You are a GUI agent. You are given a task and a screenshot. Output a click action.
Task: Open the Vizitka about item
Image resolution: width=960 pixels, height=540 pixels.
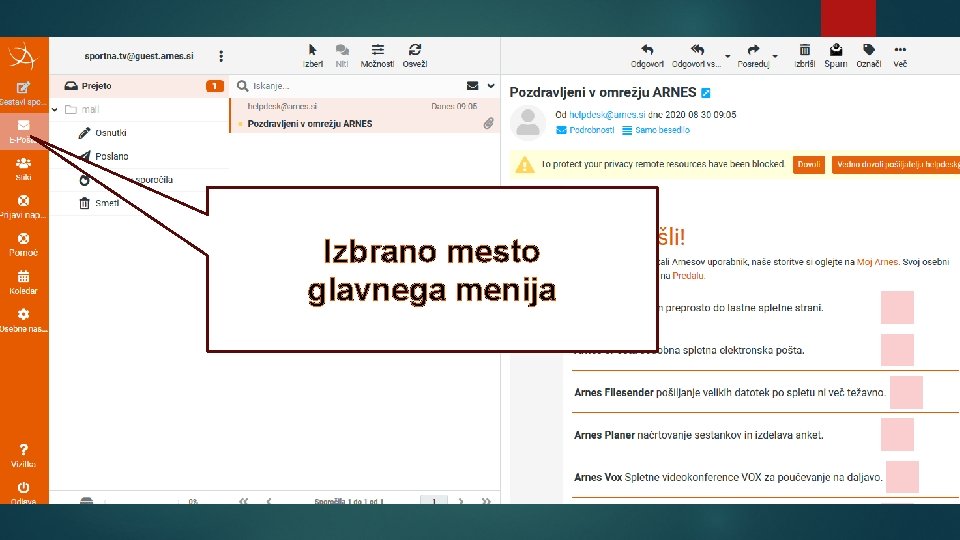pos(23,456)
